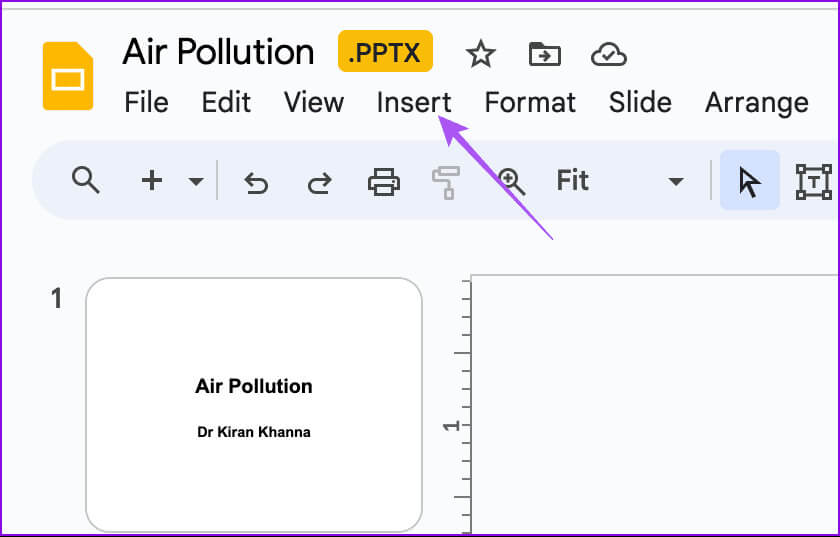Click the Move to folder icon
This screenshot has width=840, height=537.
544,54
